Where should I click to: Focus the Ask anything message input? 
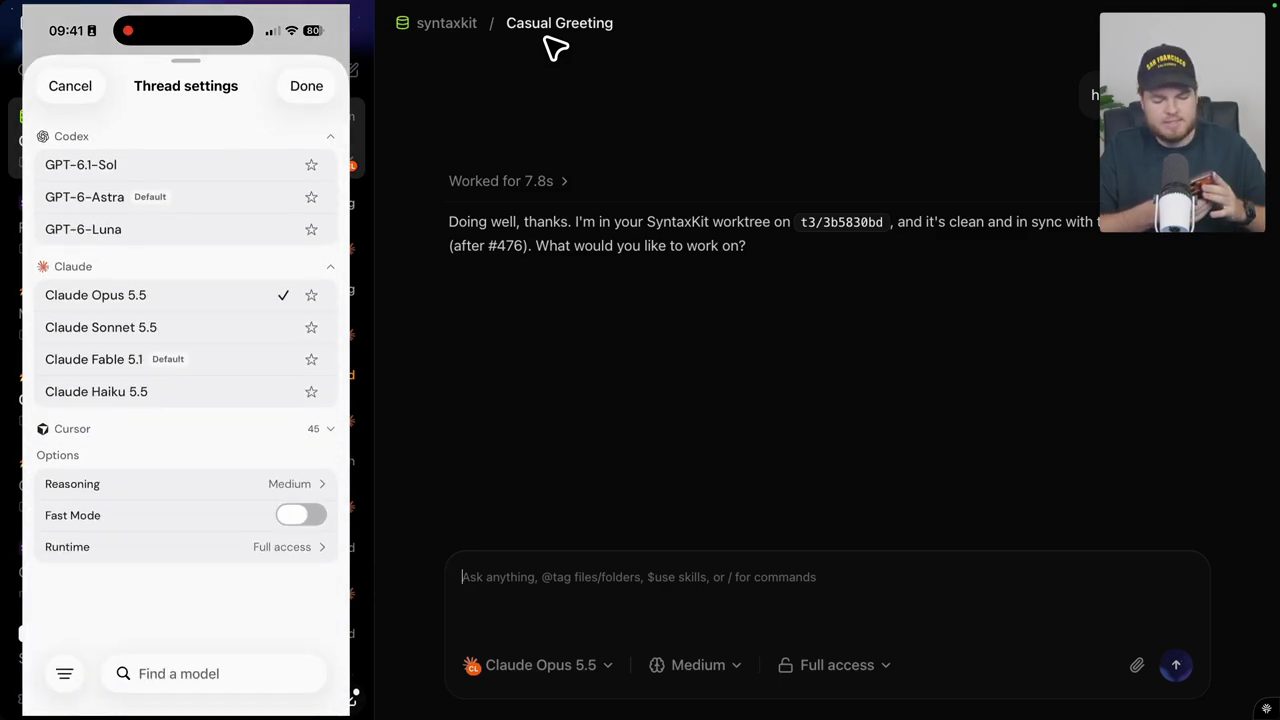click(827, 577)
